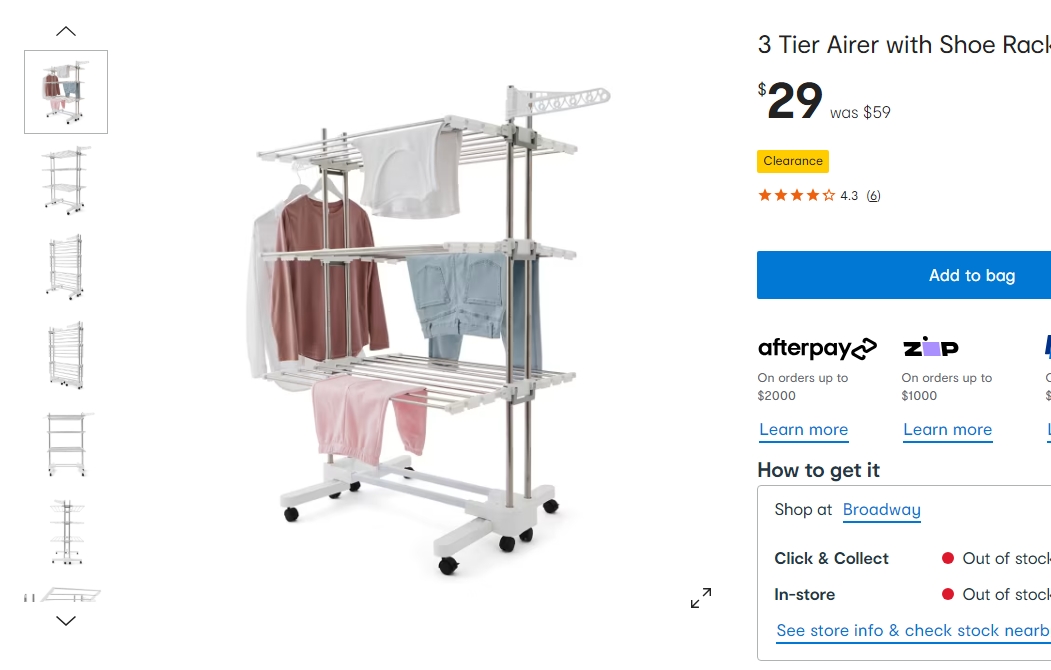
Task: Click the Zip logo
Action: coord(931,347)
